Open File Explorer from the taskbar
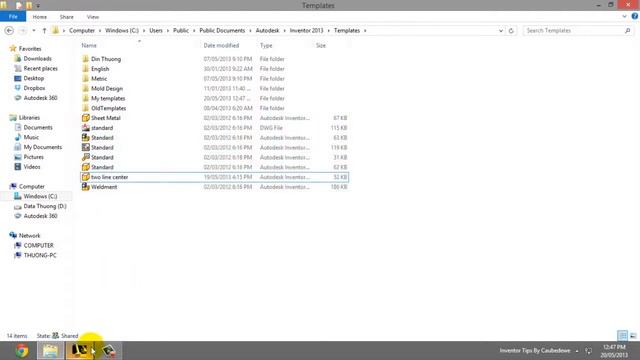640x360 pixels. point(51,351)
